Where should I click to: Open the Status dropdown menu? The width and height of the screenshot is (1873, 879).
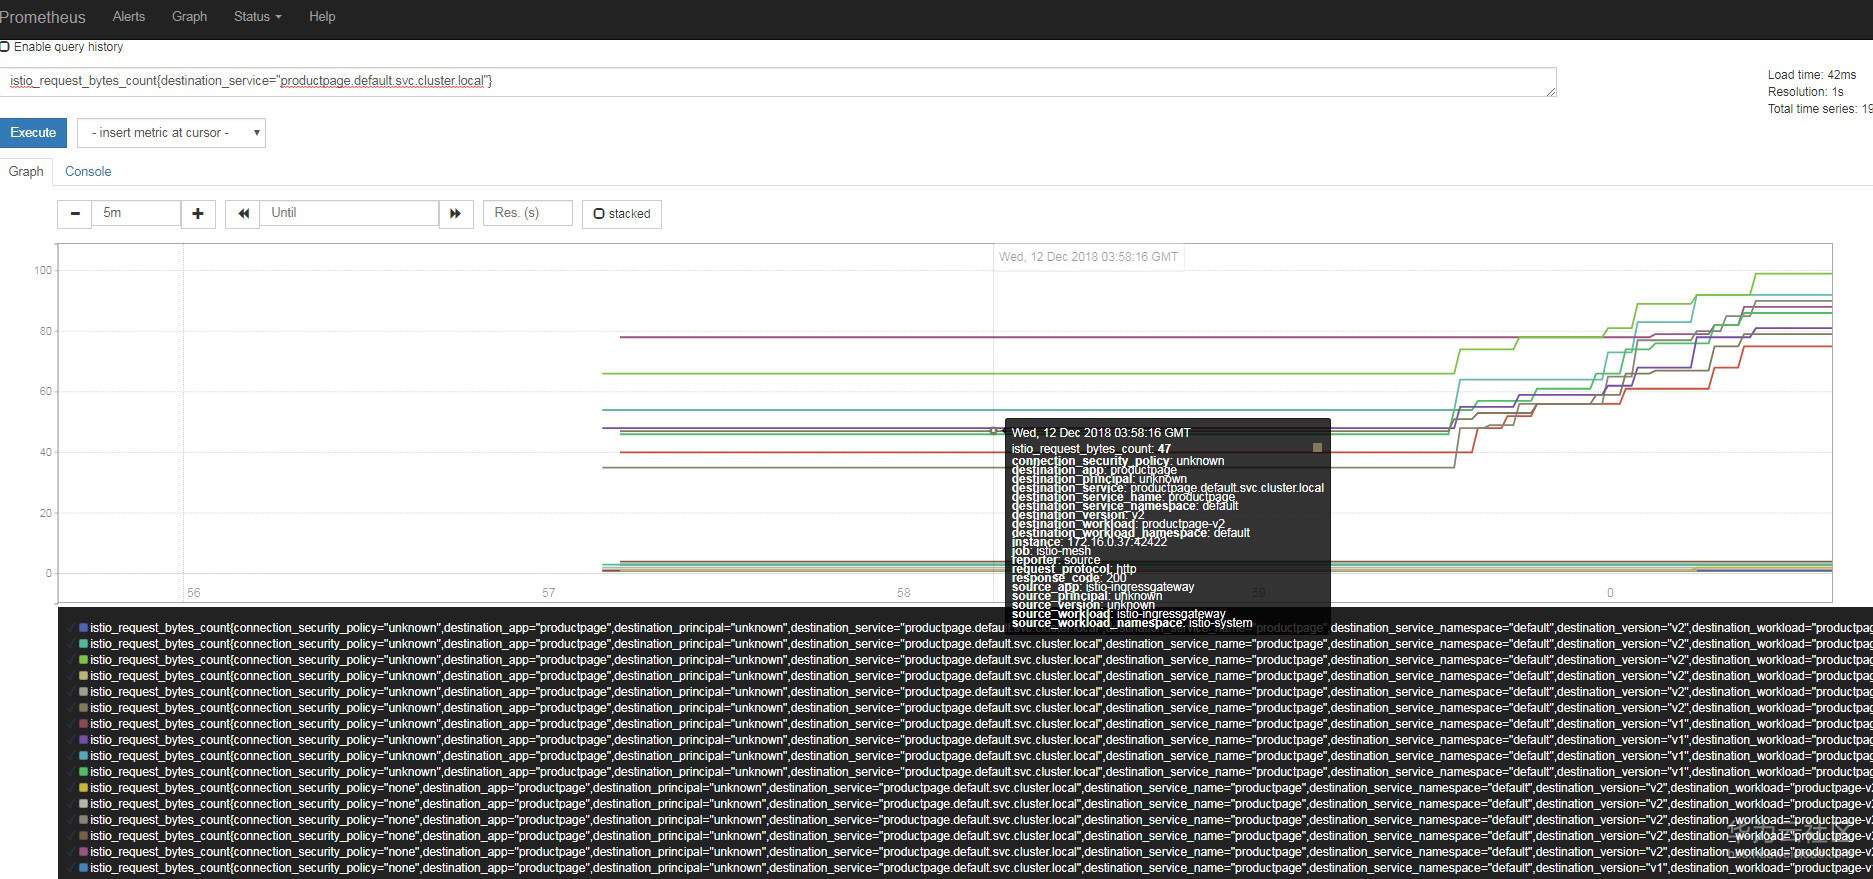pyautogui.click(x=257, y=17)
